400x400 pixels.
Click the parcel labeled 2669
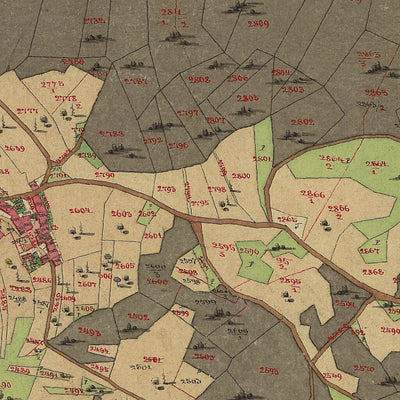(x=15, y=149)
